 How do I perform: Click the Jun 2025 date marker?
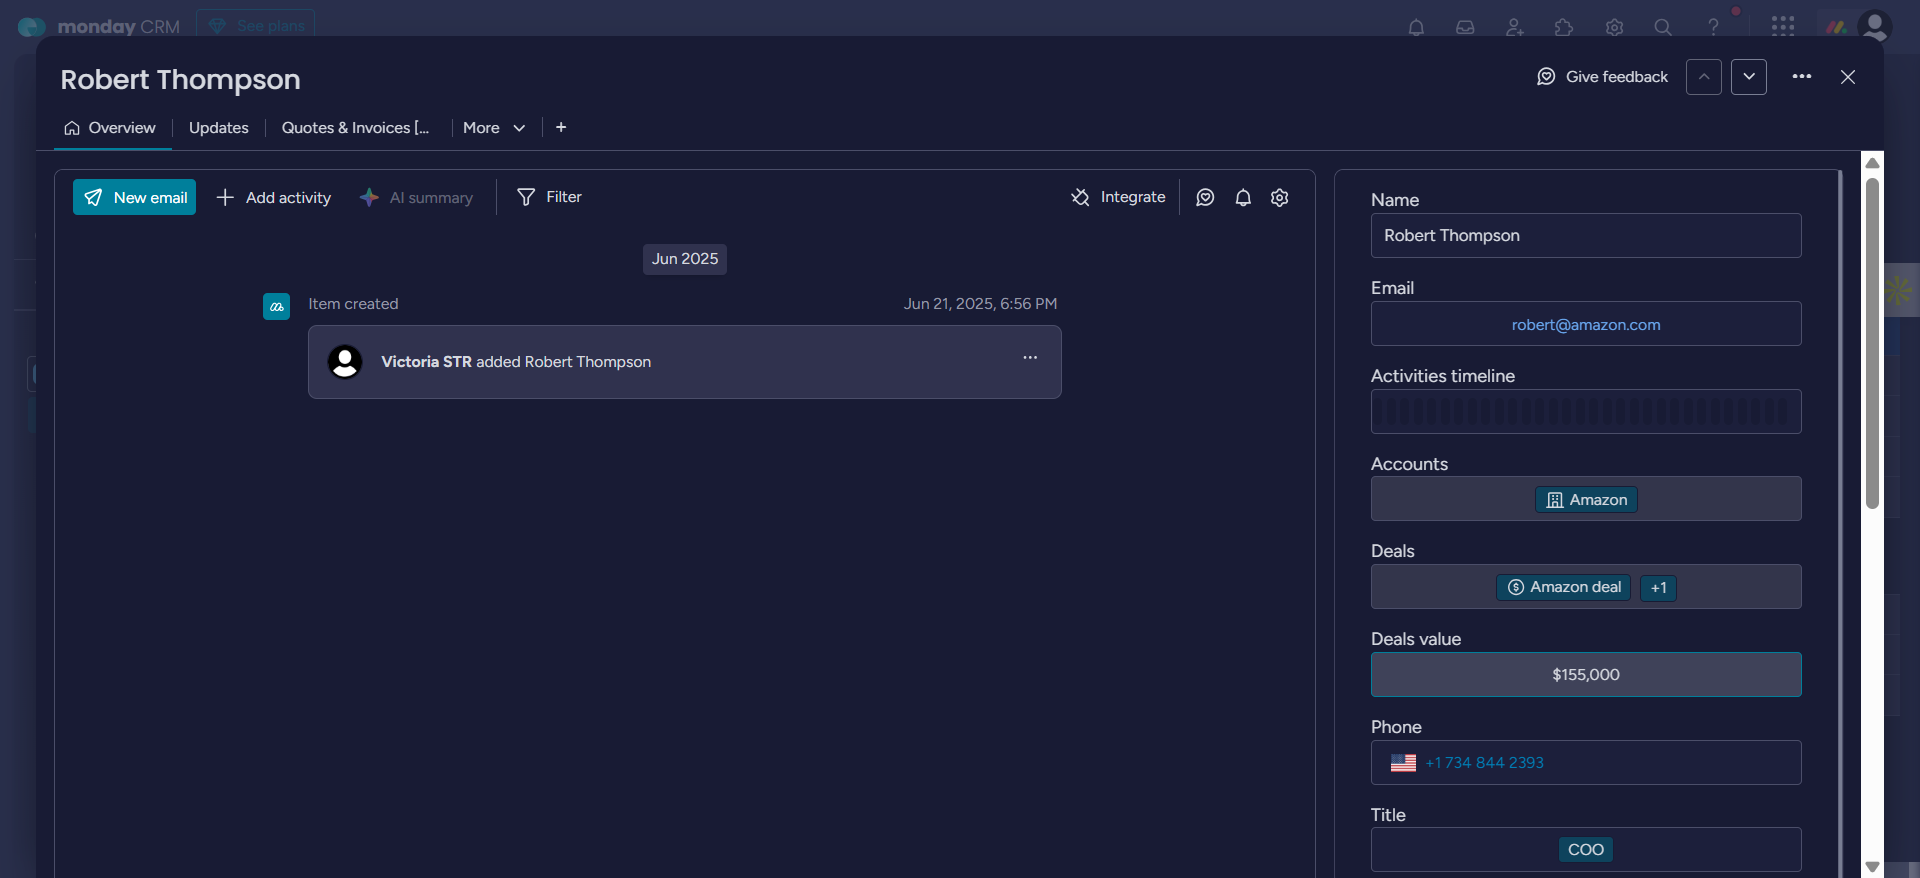(685, 259)
